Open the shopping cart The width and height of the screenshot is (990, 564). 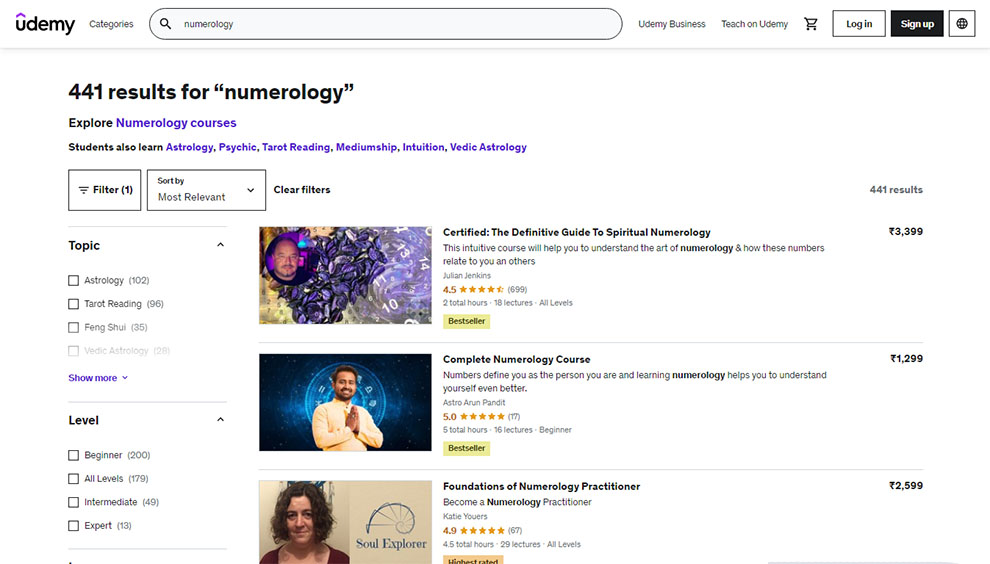pyautogui.click(x=811, y=24)
